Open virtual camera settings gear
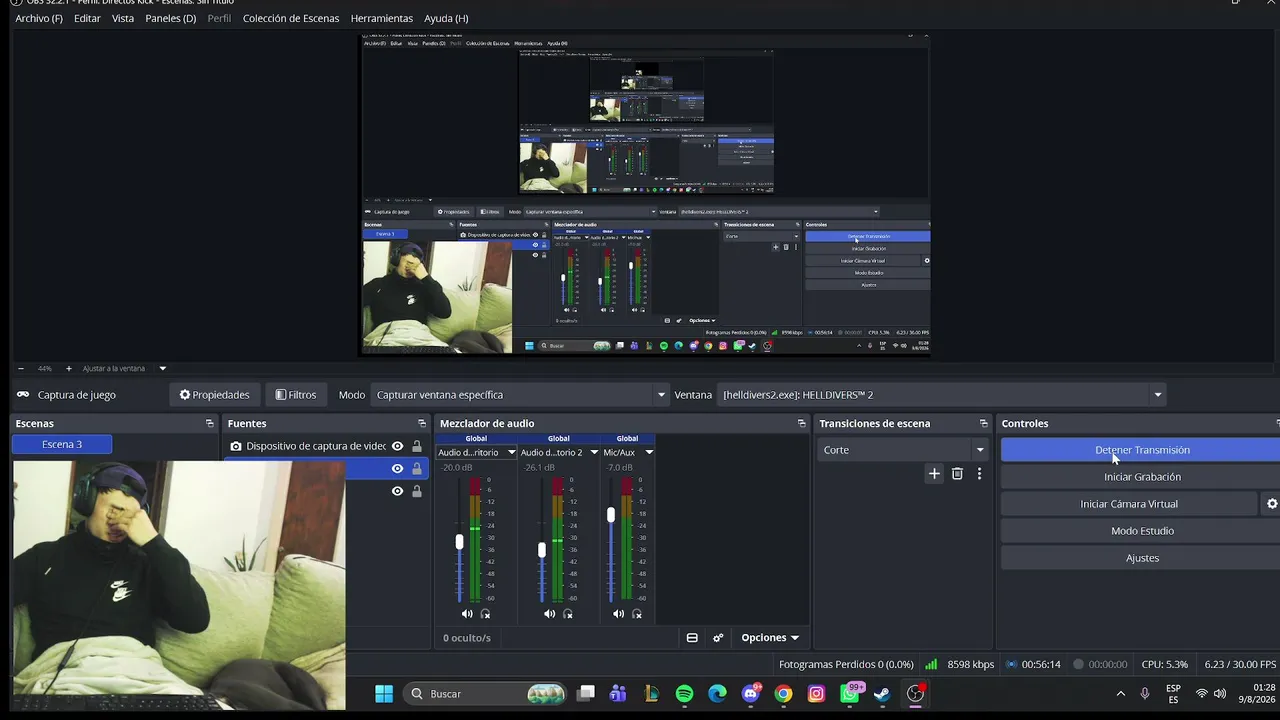This screenshot has height=720, width=1280. [x=1272, y=504]
